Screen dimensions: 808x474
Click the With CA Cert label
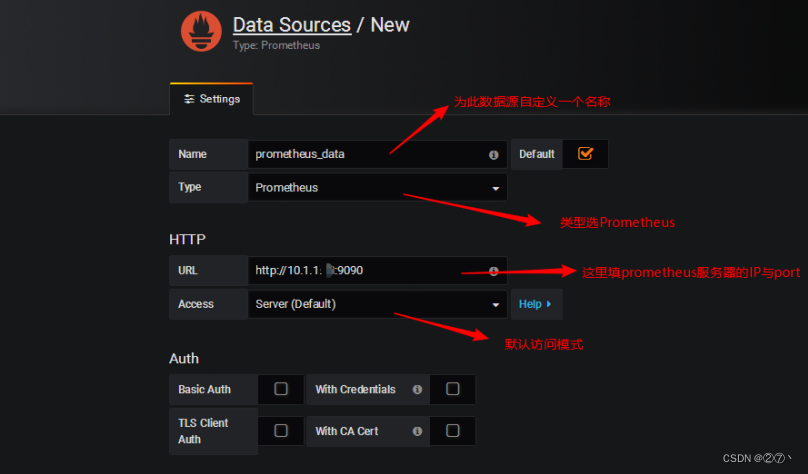click(x=347, y=431)
